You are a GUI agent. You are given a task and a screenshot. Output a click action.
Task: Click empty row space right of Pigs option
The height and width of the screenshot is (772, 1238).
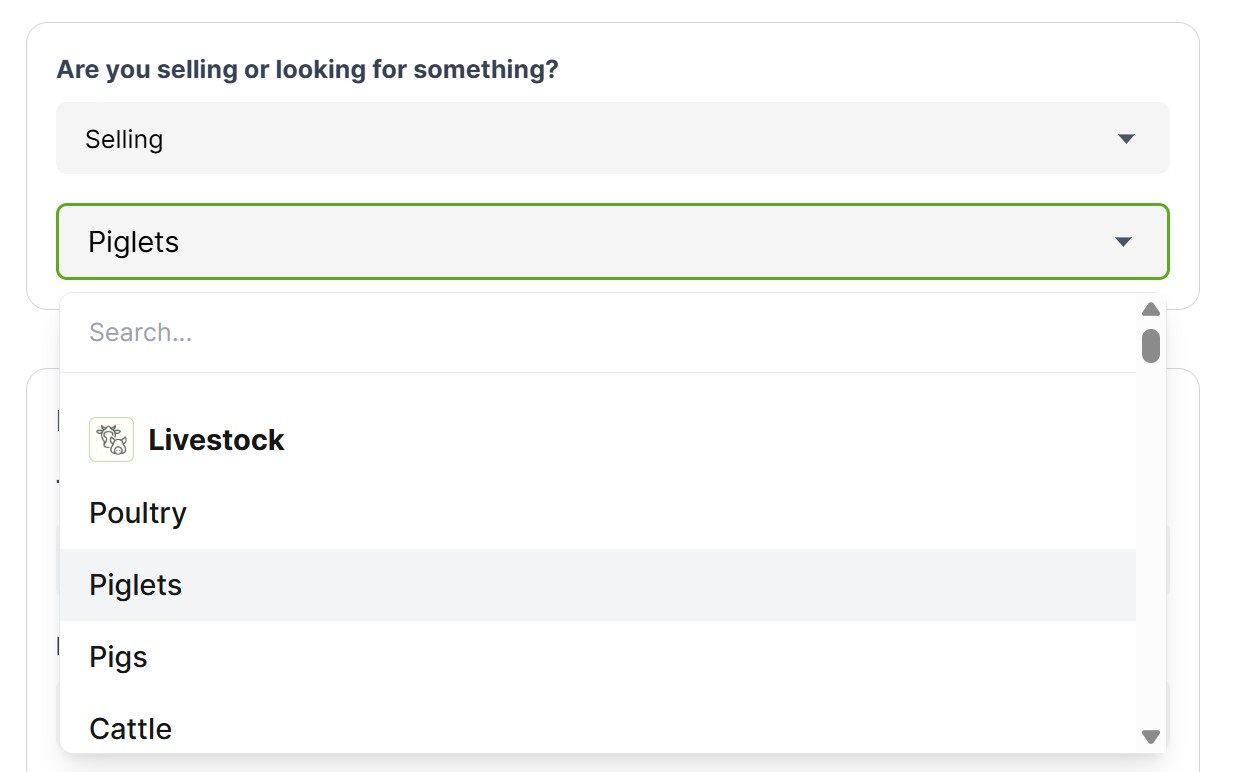pyautogui.click(x=640, y=657)
